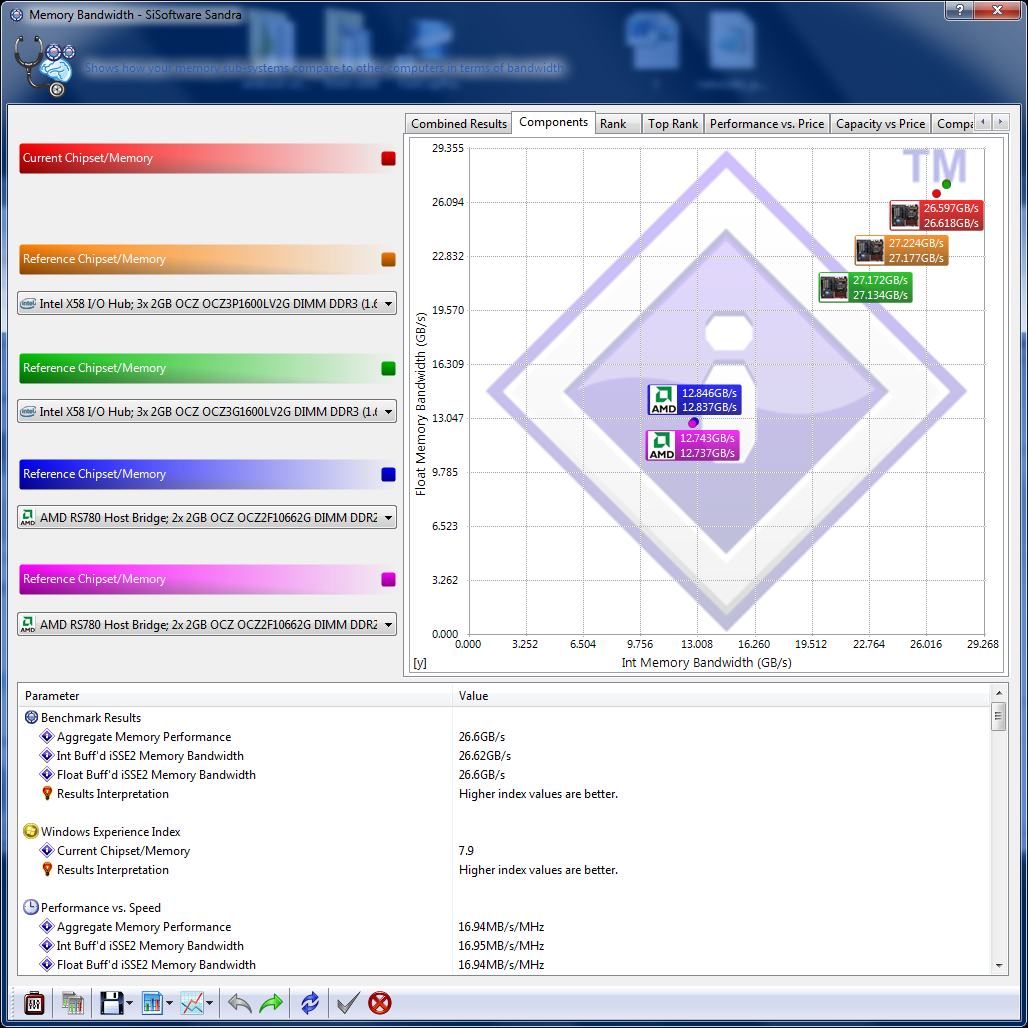
Task: Switch to Performance vs. Price tab
Action: tap(766, 124)
